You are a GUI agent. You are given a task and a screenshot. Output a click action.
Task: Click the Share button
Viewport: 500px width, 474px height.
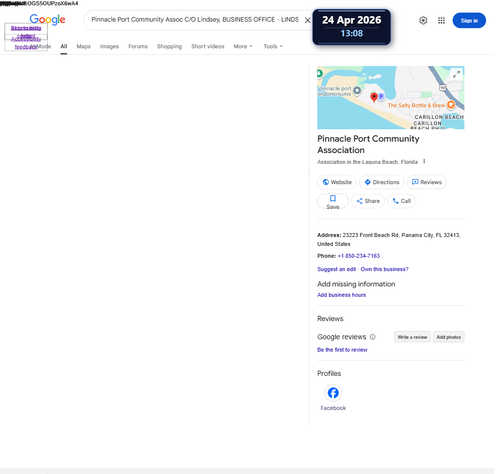pyautogui.click(x=368, y=201)
